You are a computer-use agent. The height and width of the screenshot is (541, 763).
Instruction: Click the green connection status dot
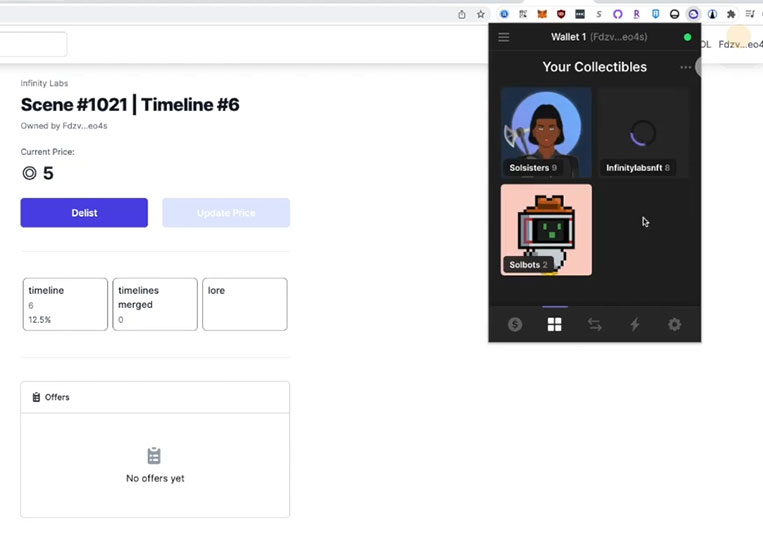pos(687,37)
